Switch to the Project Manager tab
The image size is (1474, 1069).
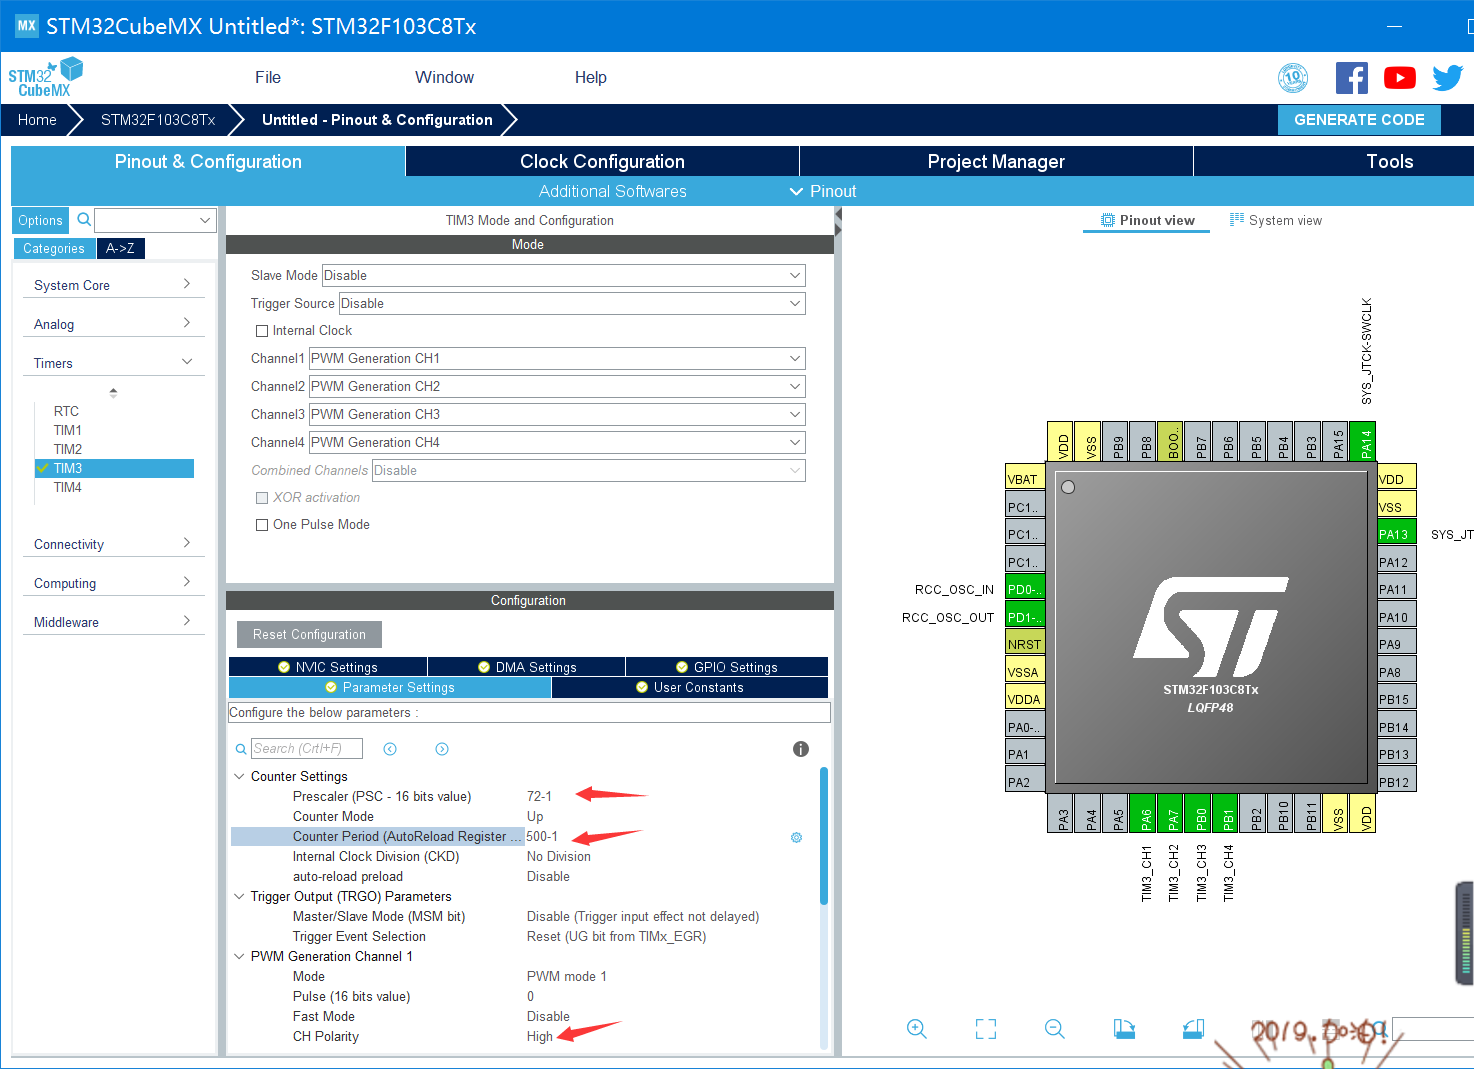click(x=996, y=161)
